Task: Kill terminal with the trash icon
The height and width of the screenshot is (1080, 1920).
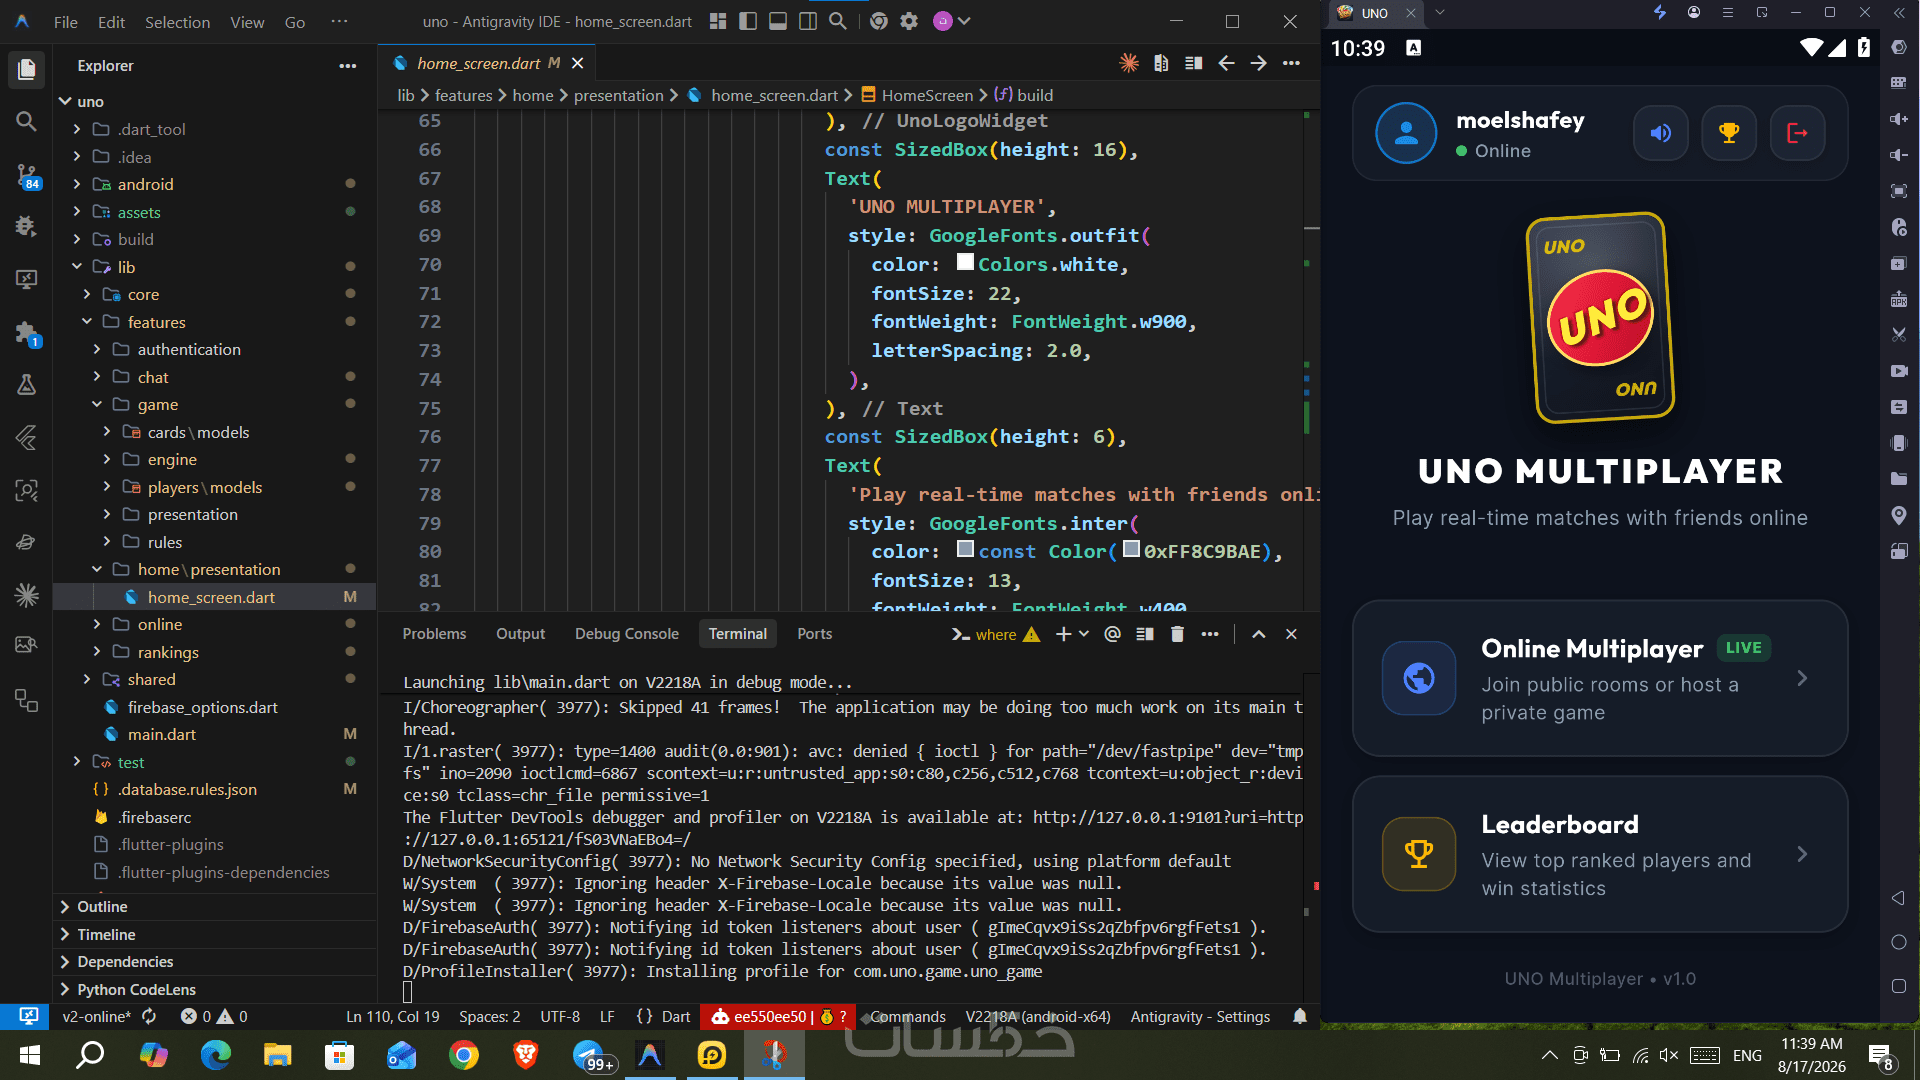Action: [x=1177, y=634]
